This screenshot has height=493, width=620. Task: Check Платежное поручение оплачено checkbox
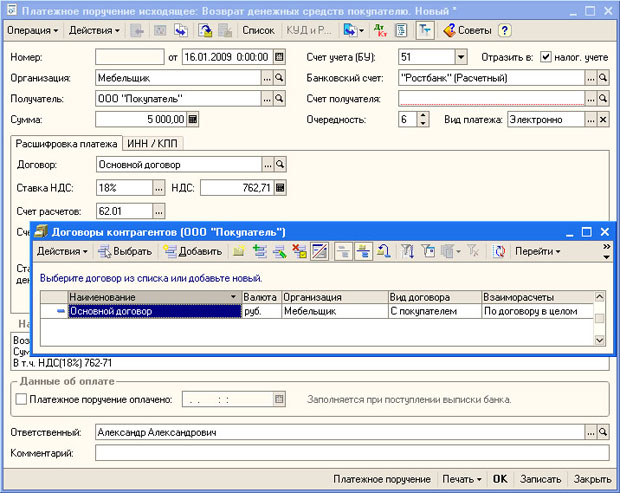(x=21, y=399)
